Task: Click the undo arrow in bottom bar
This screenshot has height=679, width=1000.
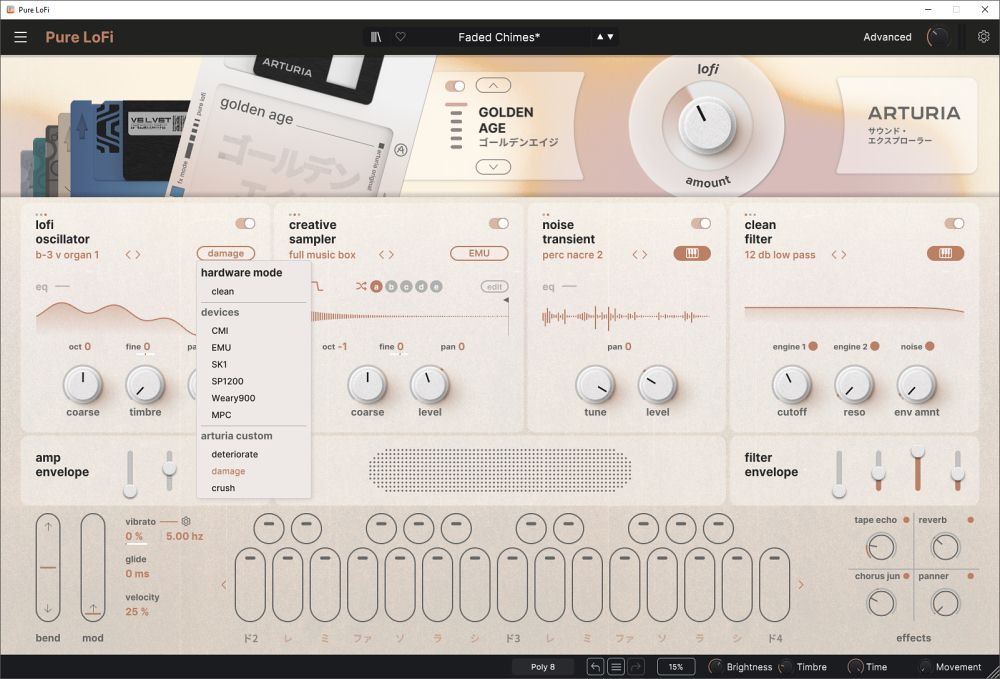Action: point(595,667)
